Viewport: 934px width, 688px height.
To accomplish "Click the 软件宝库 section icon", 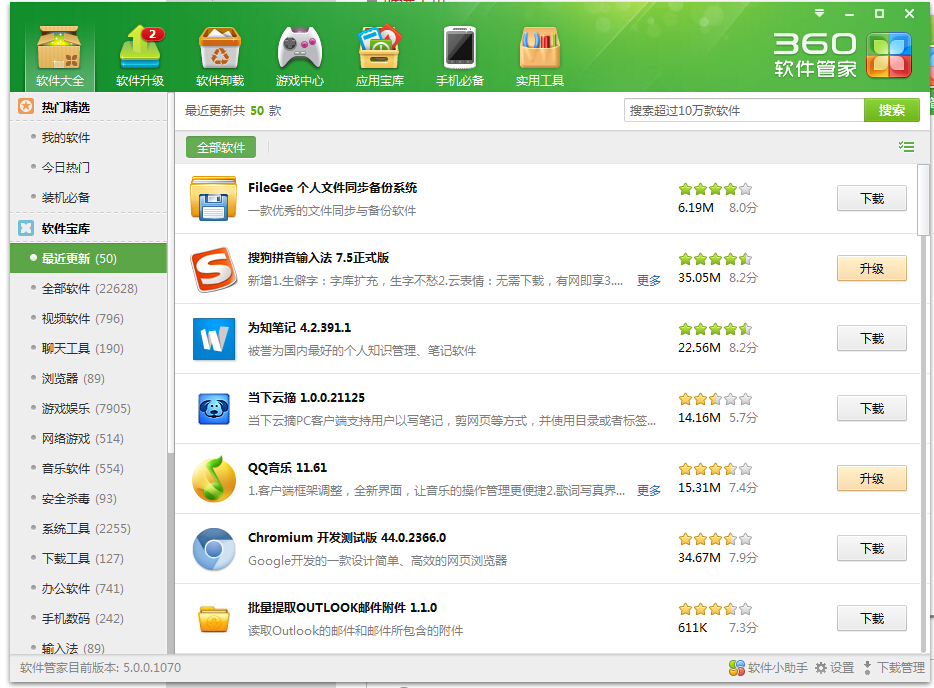I will 26,228.
